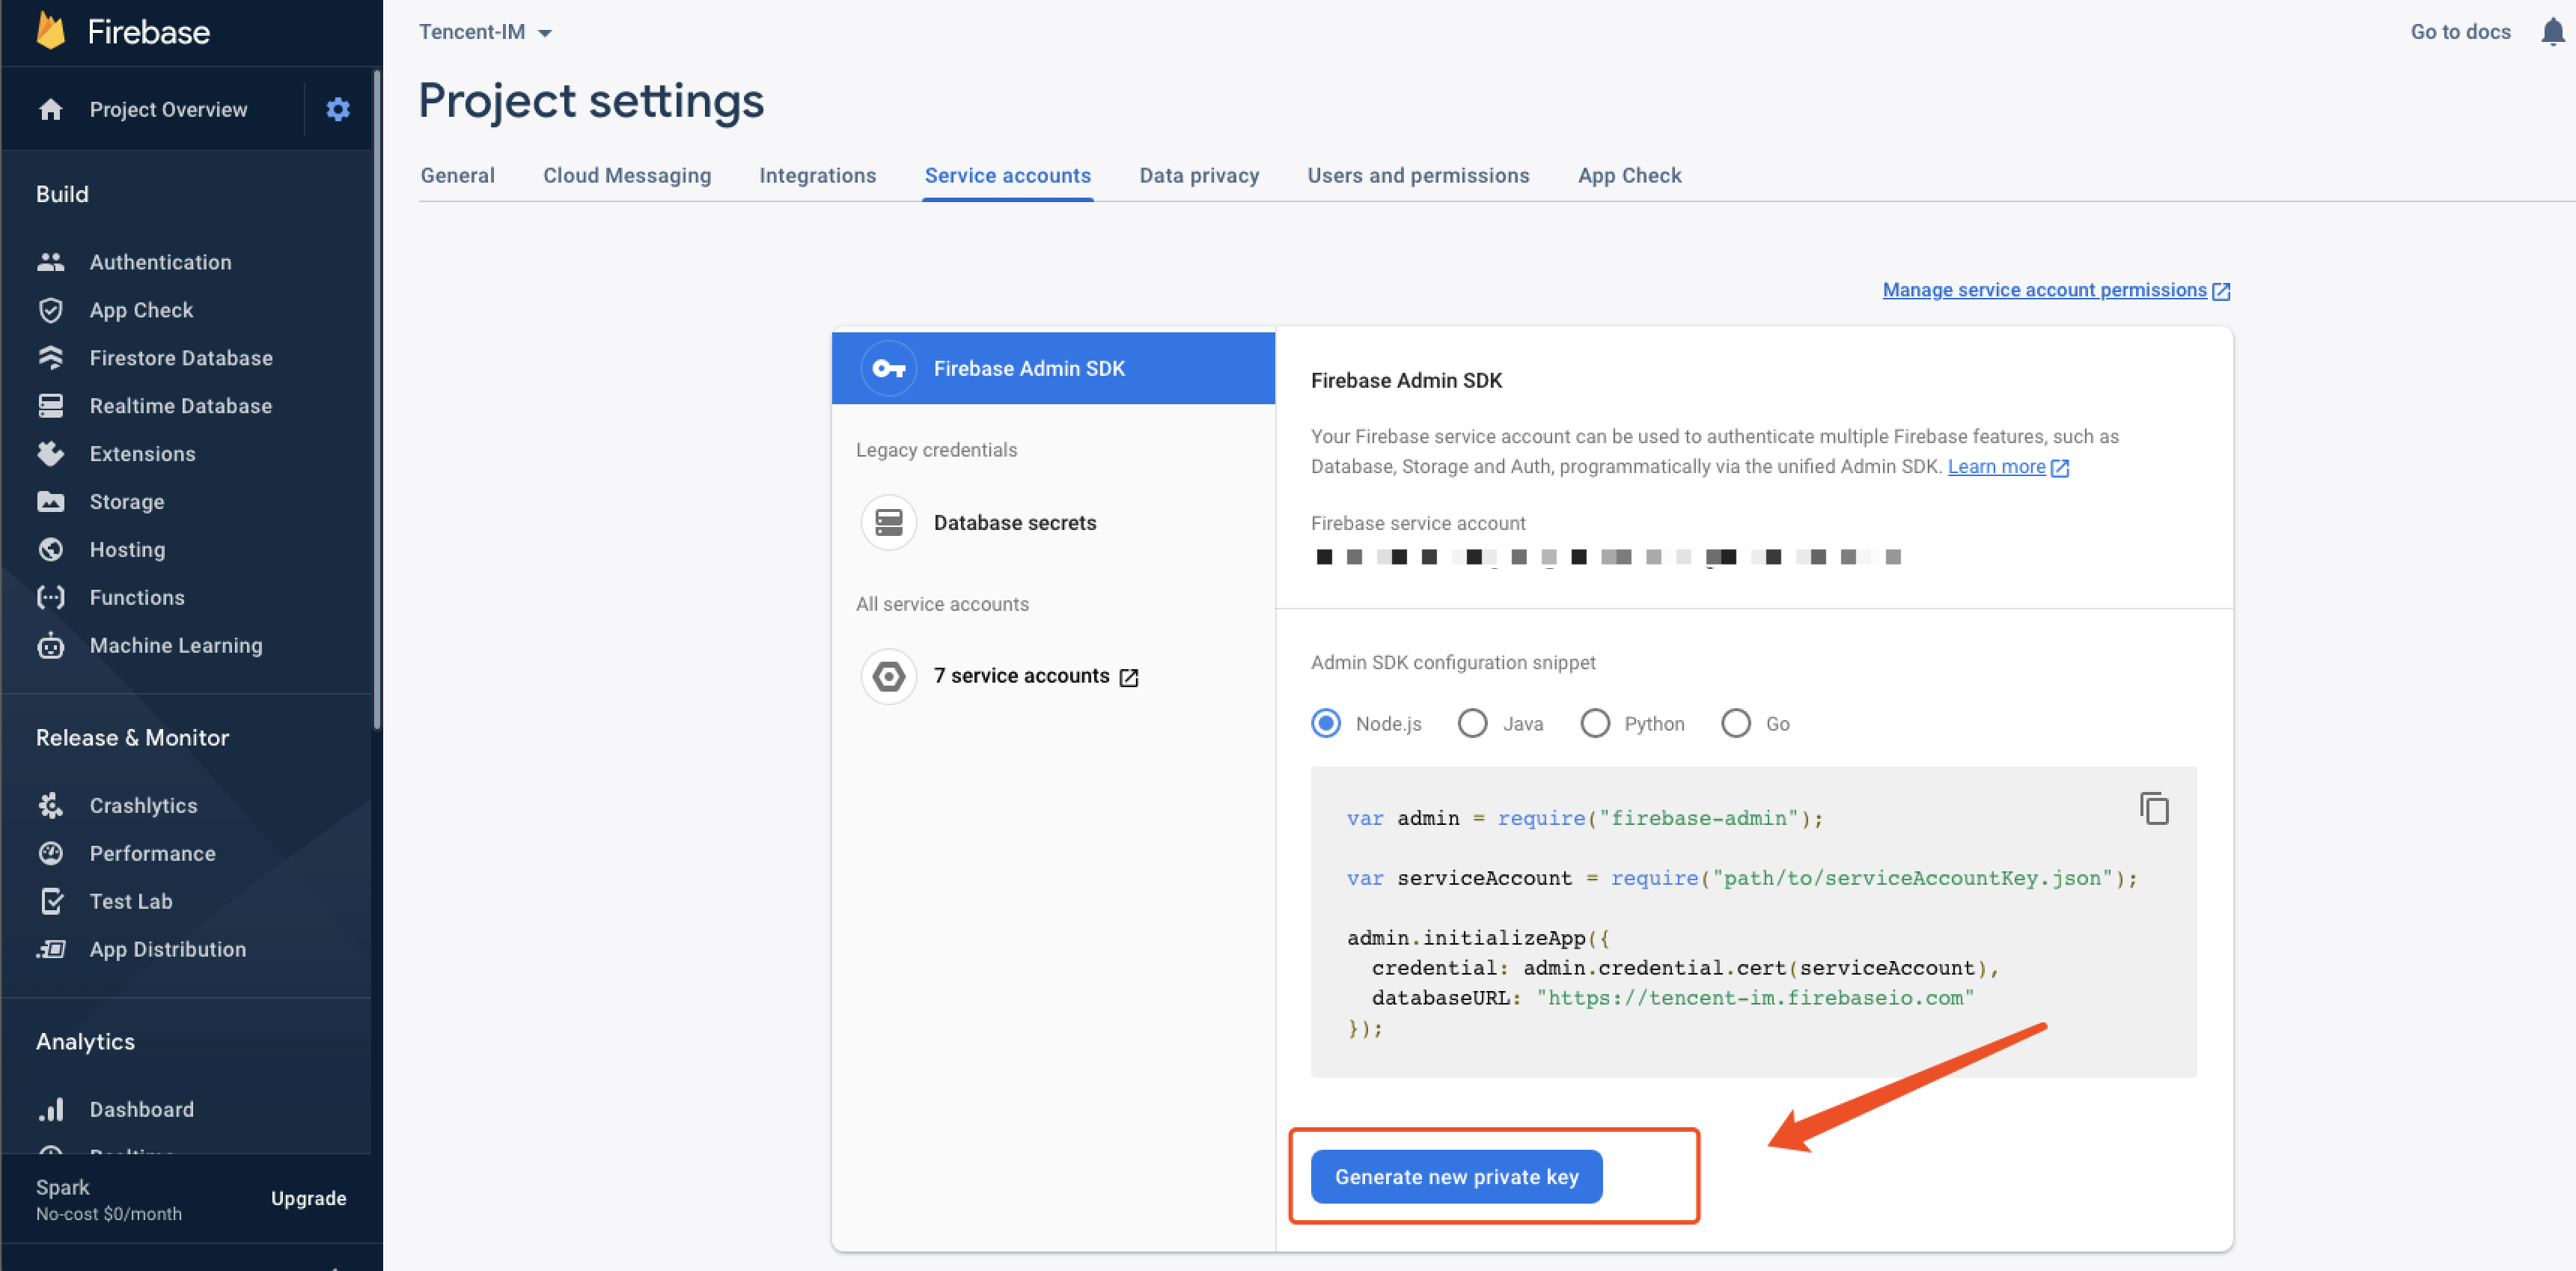Screen dimensions: 2576x1271
Task: Open the Service accounts tab
Action: 1008,176
